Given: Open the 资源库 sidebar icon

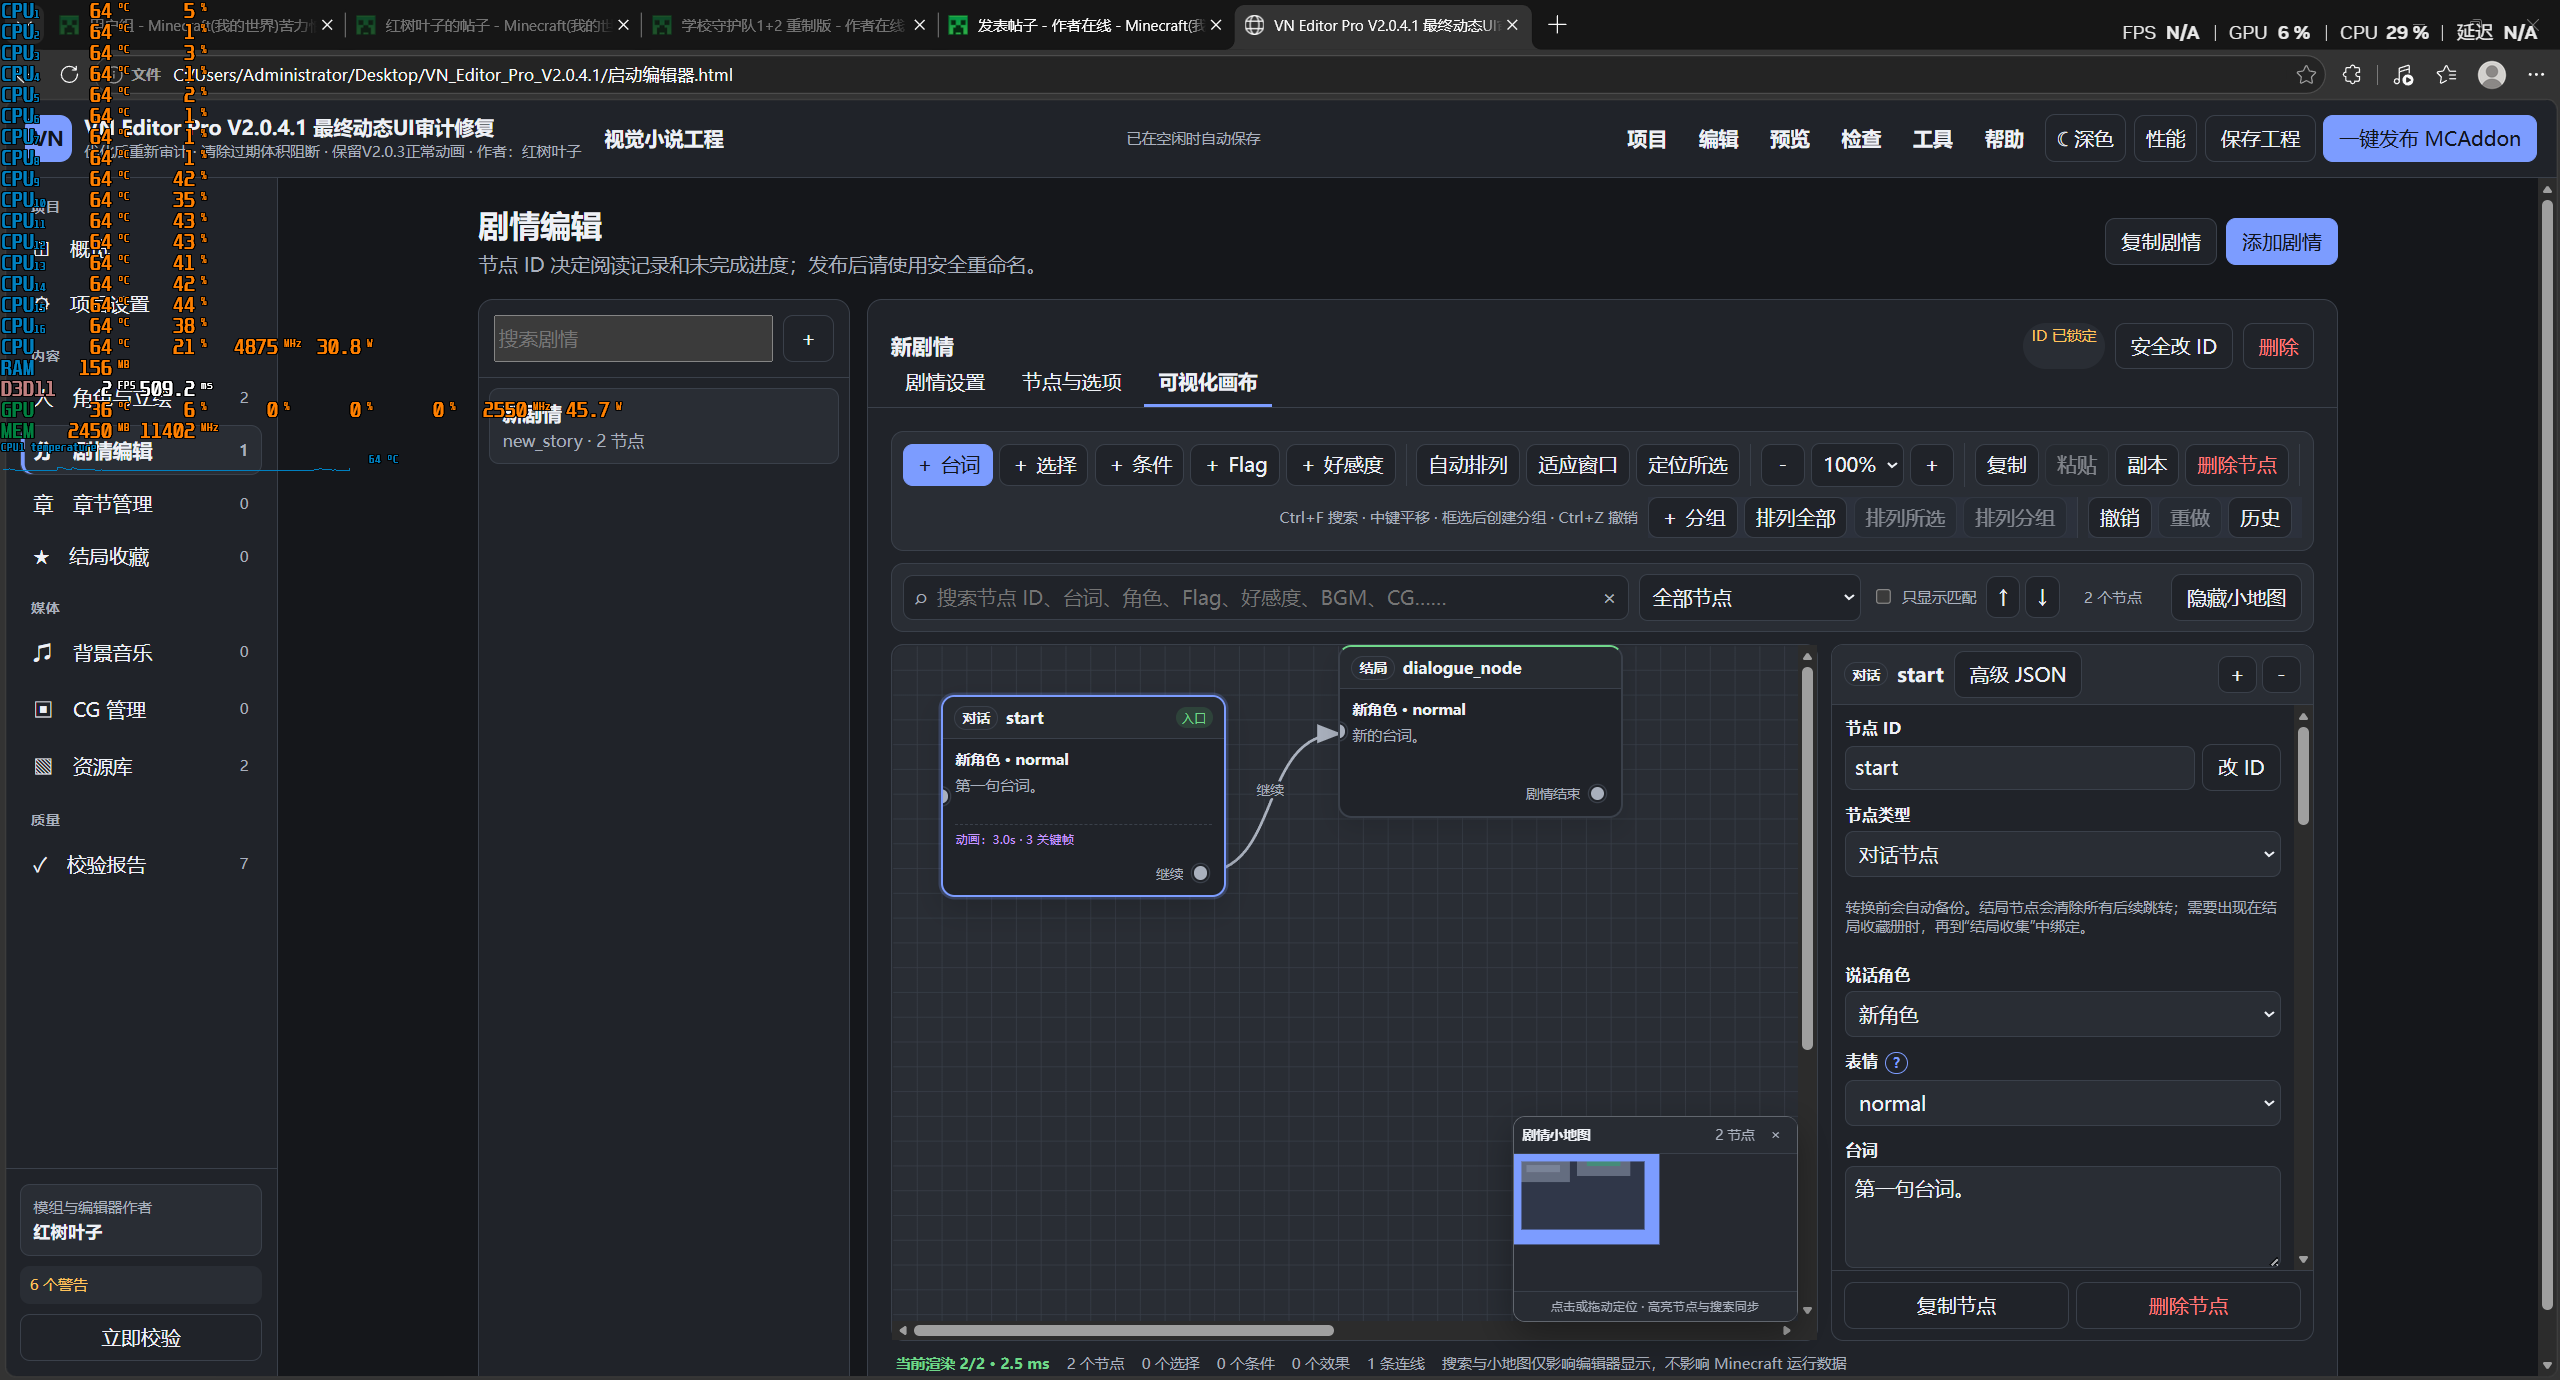Looking at the screenshot, I should [x=43, y=766].
